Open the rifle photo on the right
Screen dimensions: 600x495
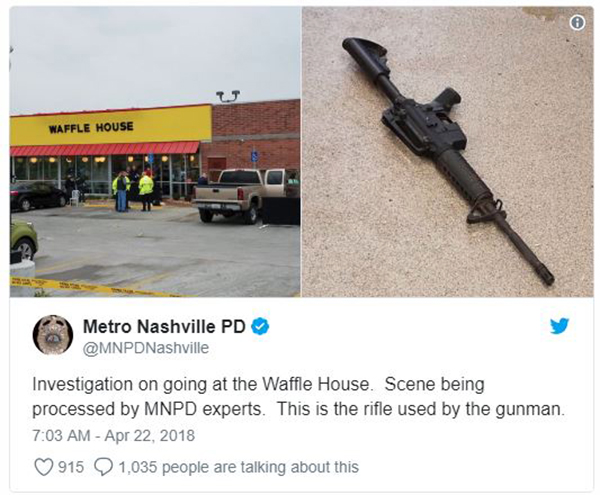[448, 152]
